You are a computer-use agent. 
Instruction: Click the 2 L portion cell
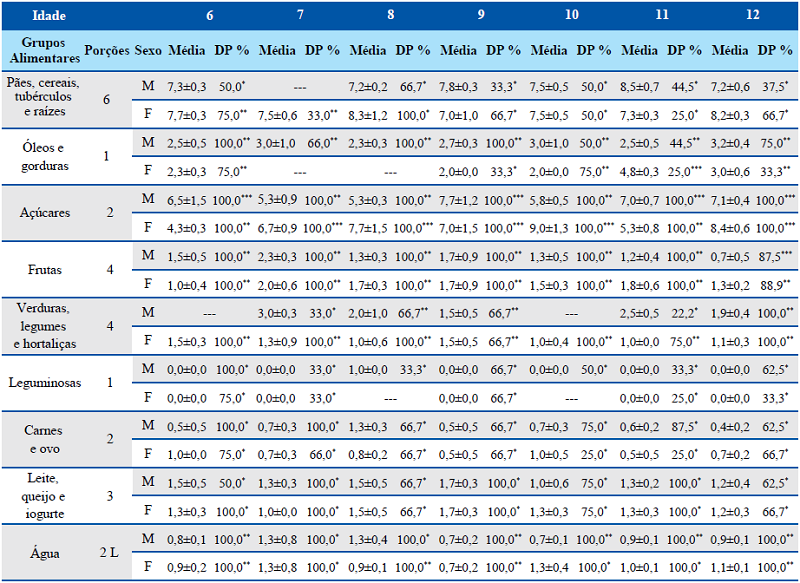[x=107, y=552]
